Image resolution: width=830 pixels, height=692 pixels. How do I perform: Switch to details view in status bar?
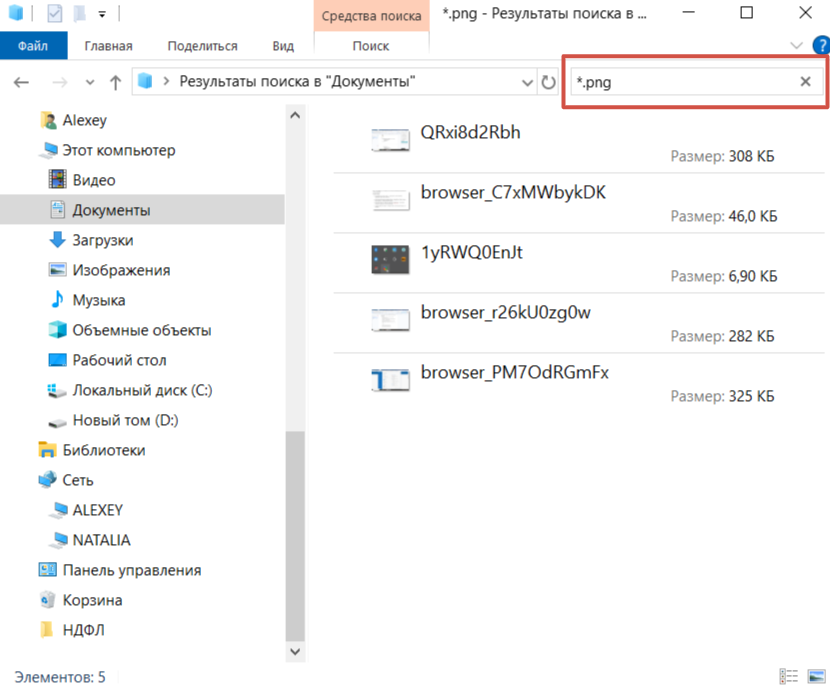click(x=789, y=676)
